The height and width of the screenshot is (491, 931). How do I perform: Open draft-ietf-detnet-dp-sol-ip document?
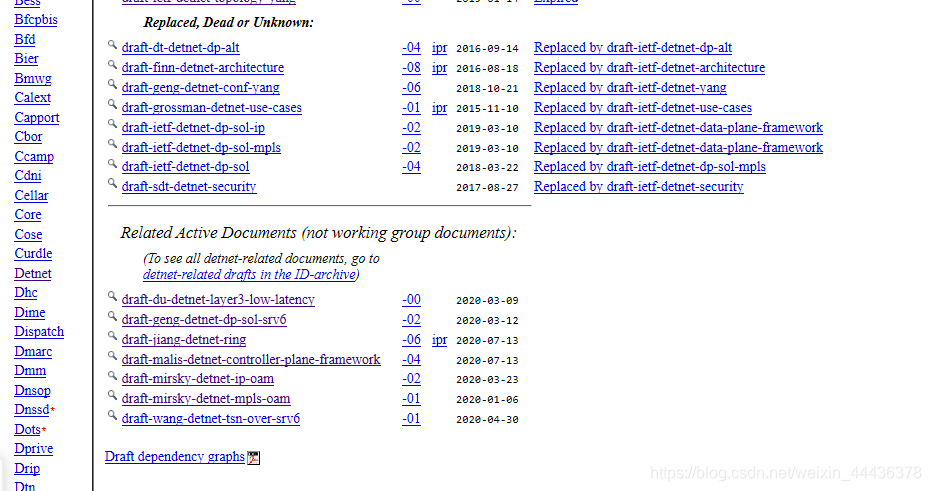click(x=193, y=128)
